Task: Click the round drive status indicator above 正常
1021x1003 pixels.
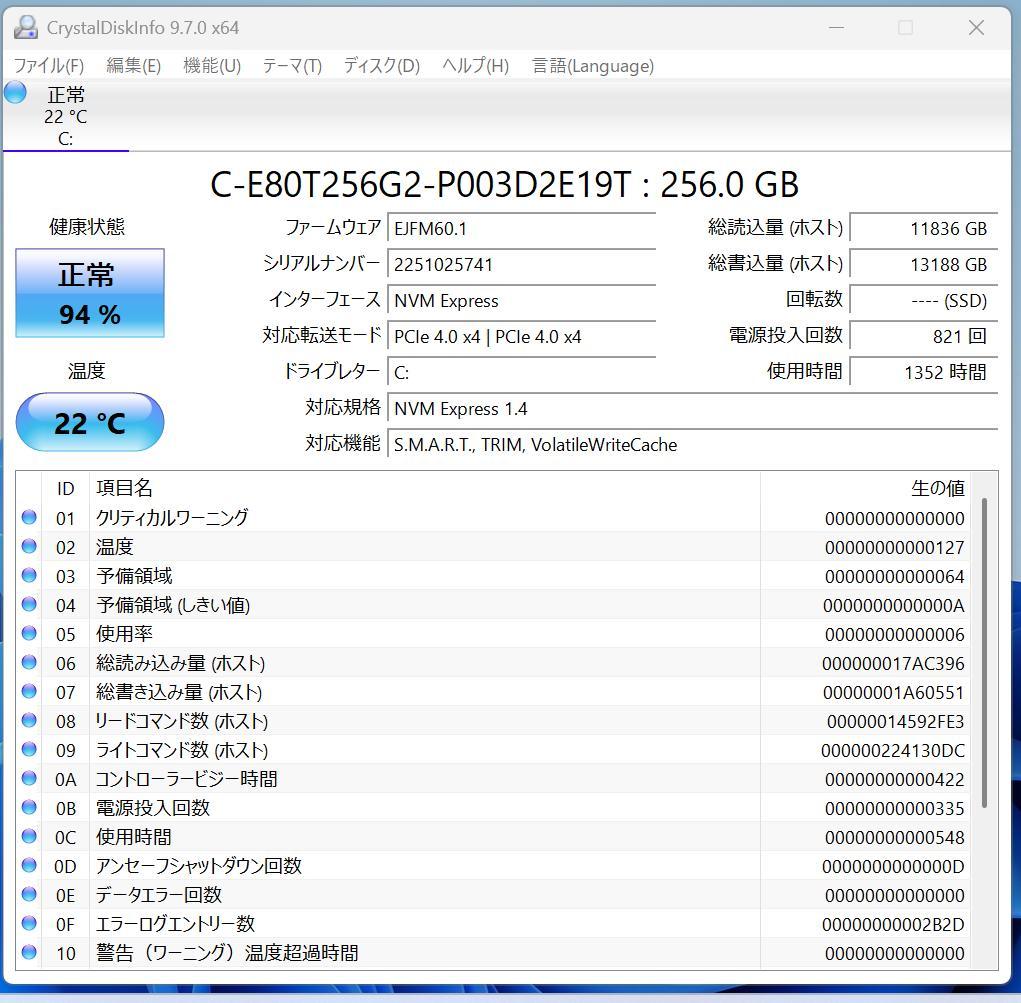Action: tap(14, 92)
